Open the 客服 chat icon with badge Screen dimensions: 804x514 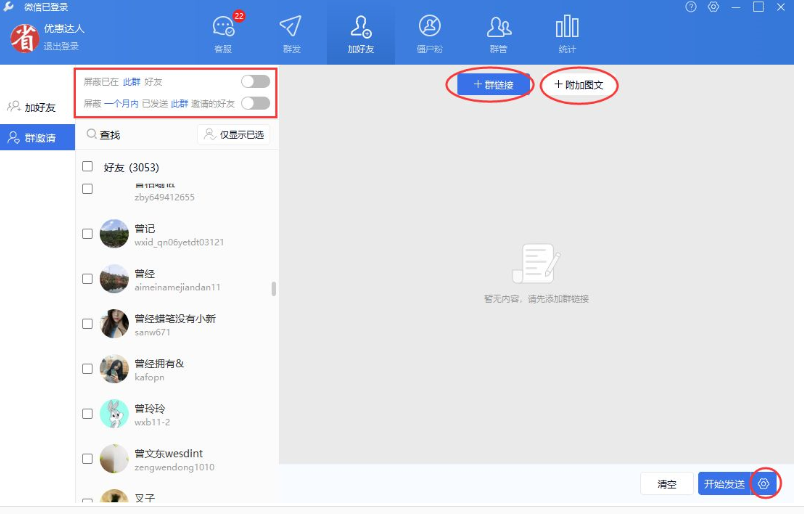coord(224,32)
